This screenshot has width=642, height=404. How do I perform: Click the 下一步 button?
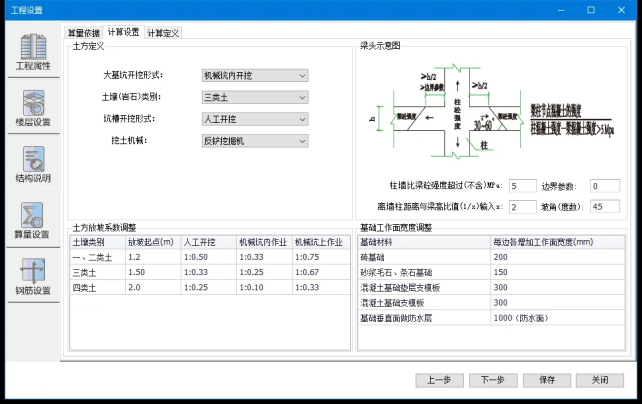point(493,380)
